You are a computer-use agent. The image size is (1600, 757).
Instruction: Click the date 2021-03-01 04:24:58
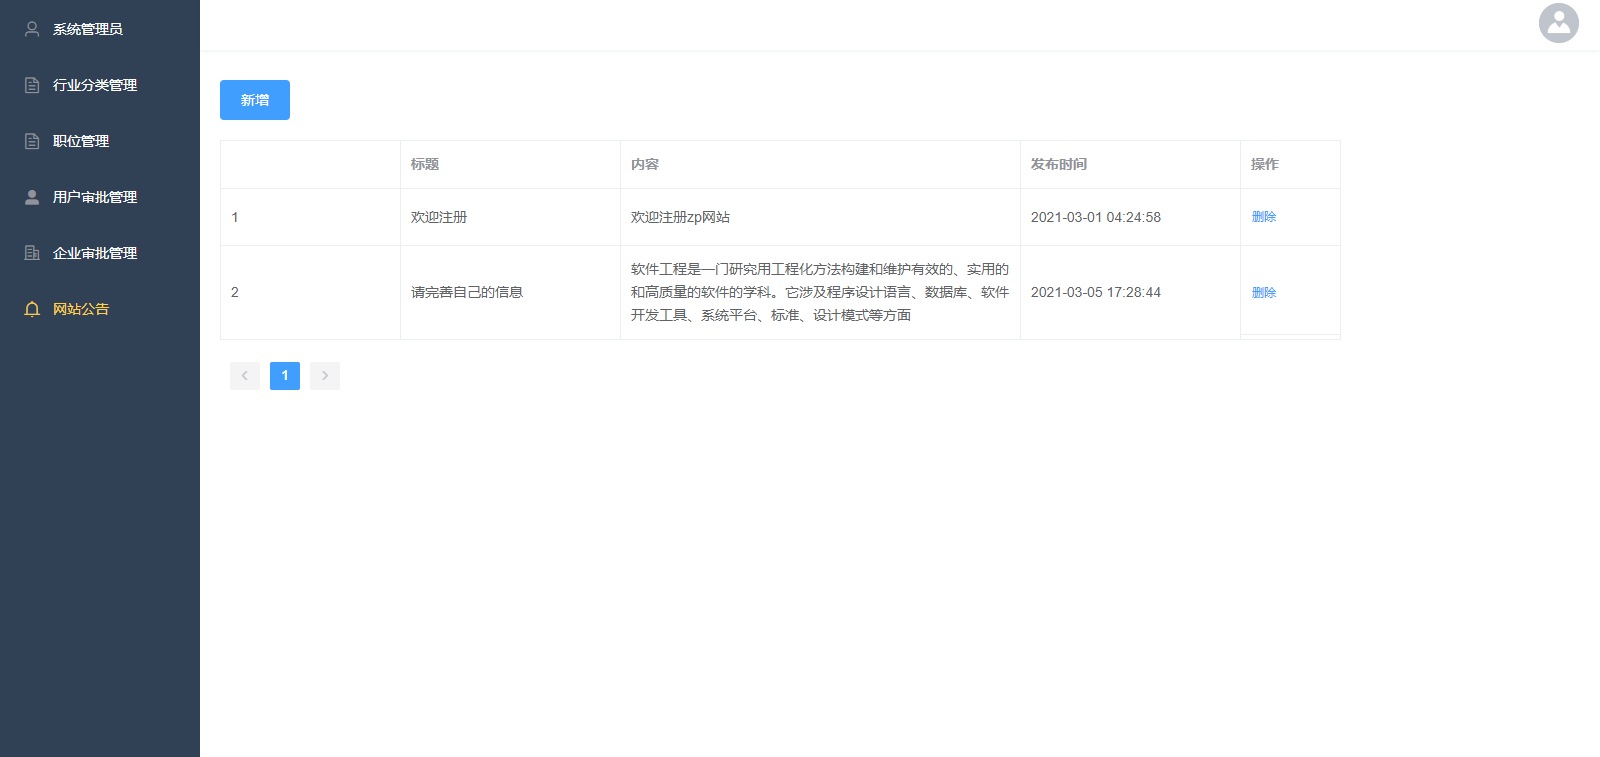[x=1096, y=217]
